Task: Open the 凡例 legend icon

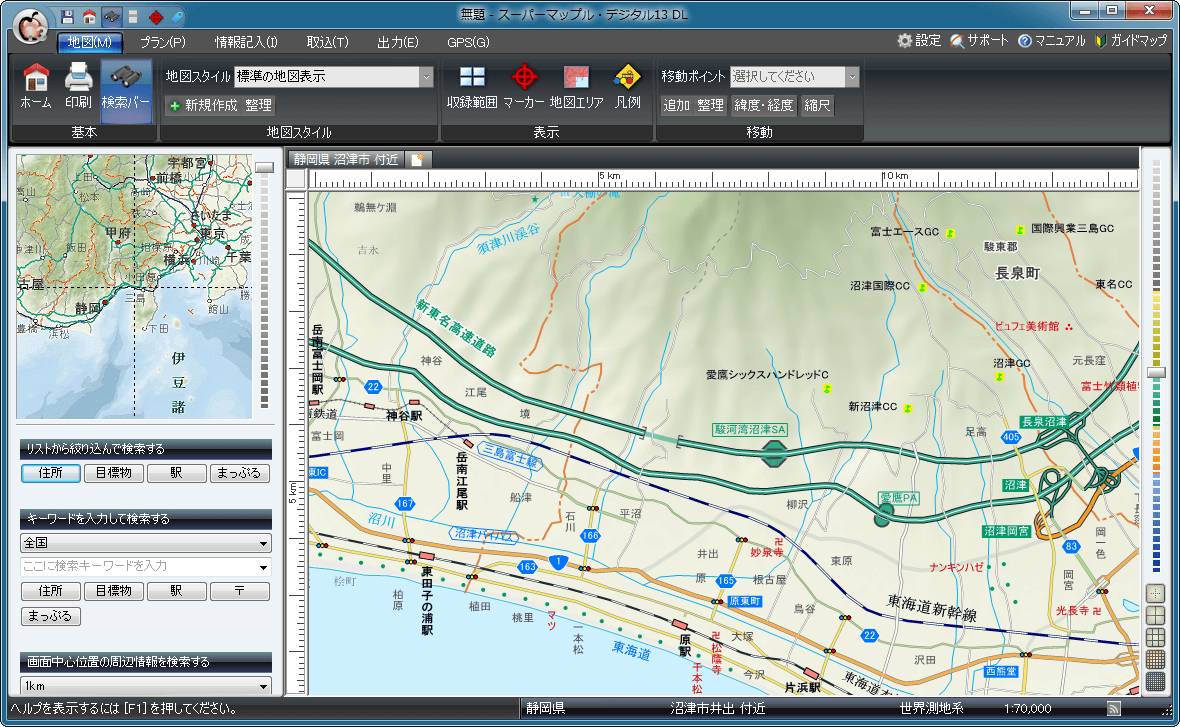Action: (x=627, y=87)
